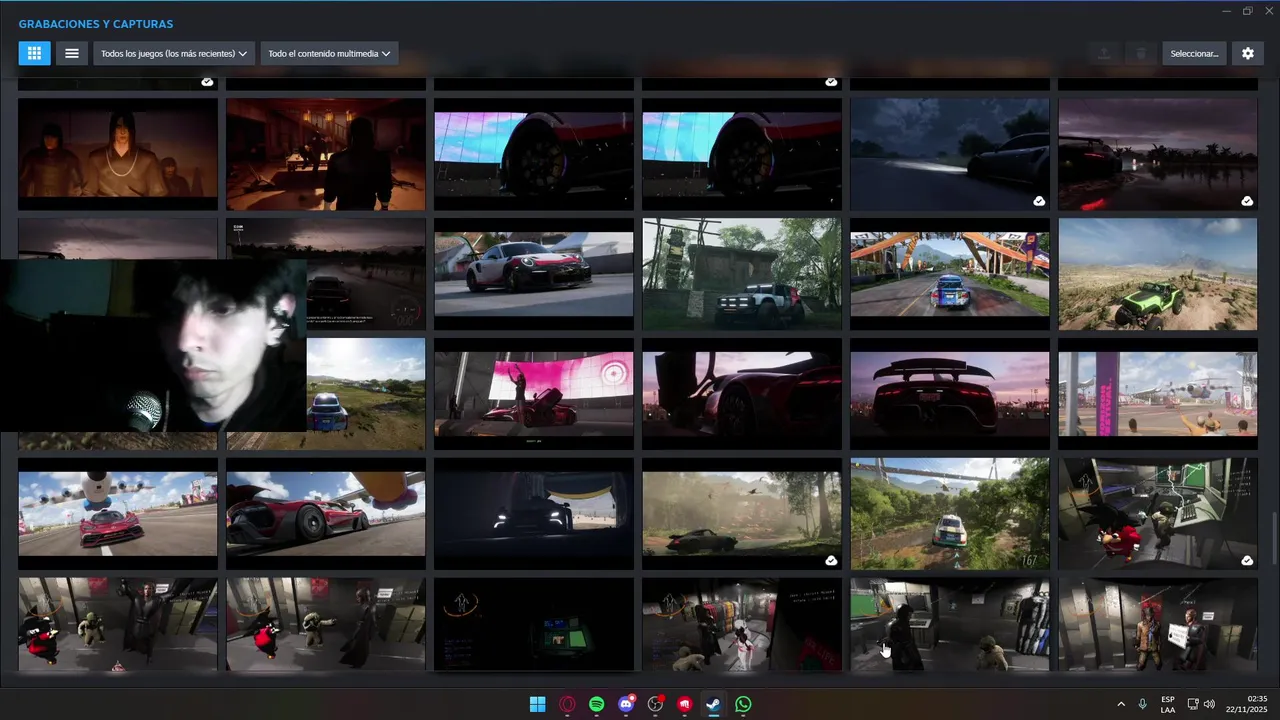Open dark car with headlights in hangar screenshot

[x=534, y=514]
